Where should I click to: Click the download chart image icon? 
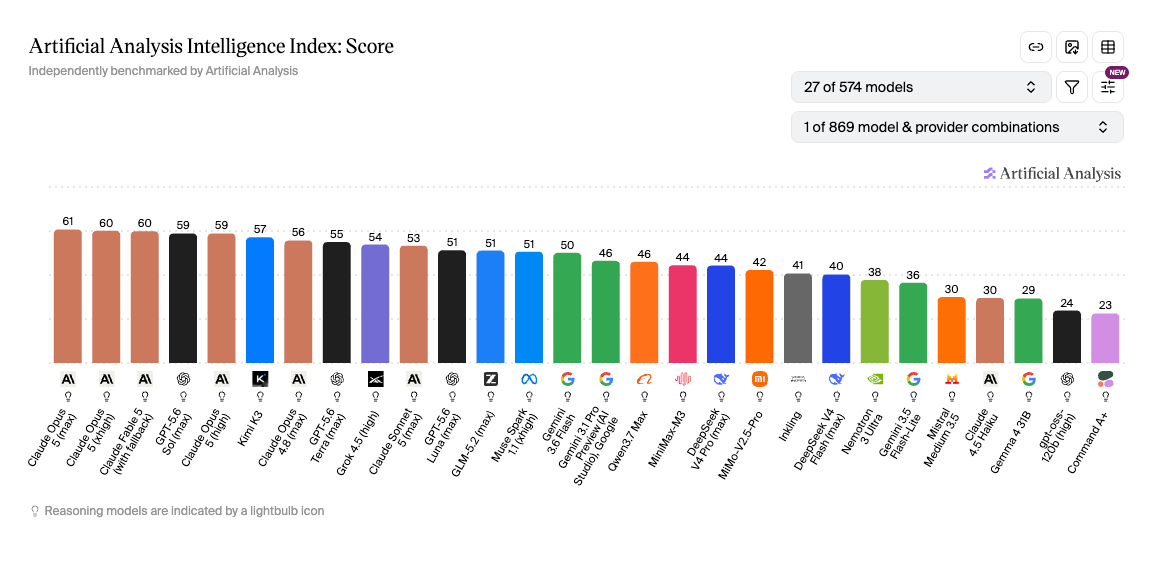pos(1072,47)
